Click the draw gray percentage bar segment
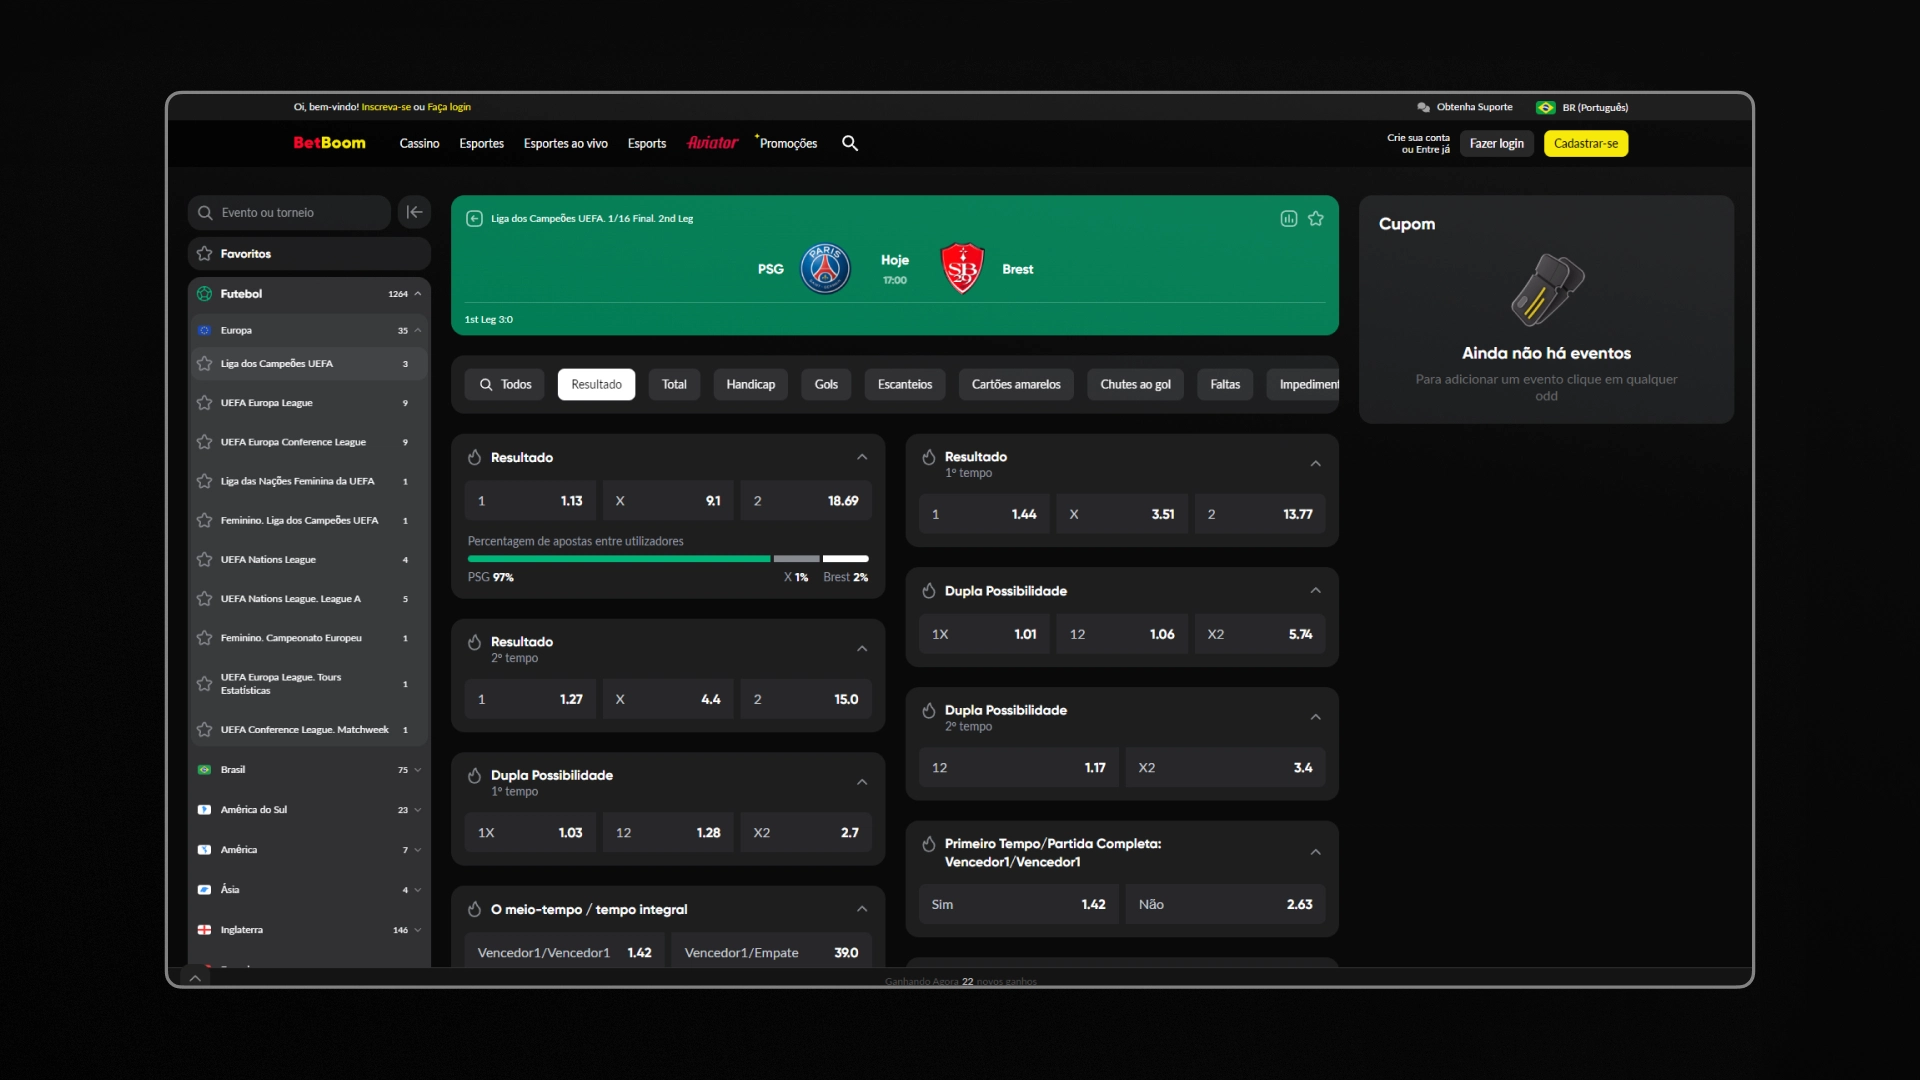The image size is (1920, 1080). (x=797, y=558)
